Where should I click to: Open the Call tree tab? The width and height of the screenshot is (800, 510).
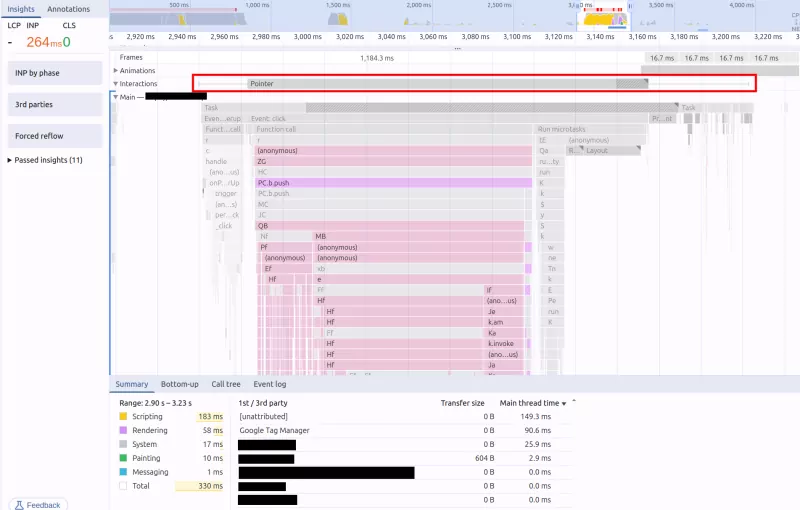pyautogui.click(x=225, y=384)
